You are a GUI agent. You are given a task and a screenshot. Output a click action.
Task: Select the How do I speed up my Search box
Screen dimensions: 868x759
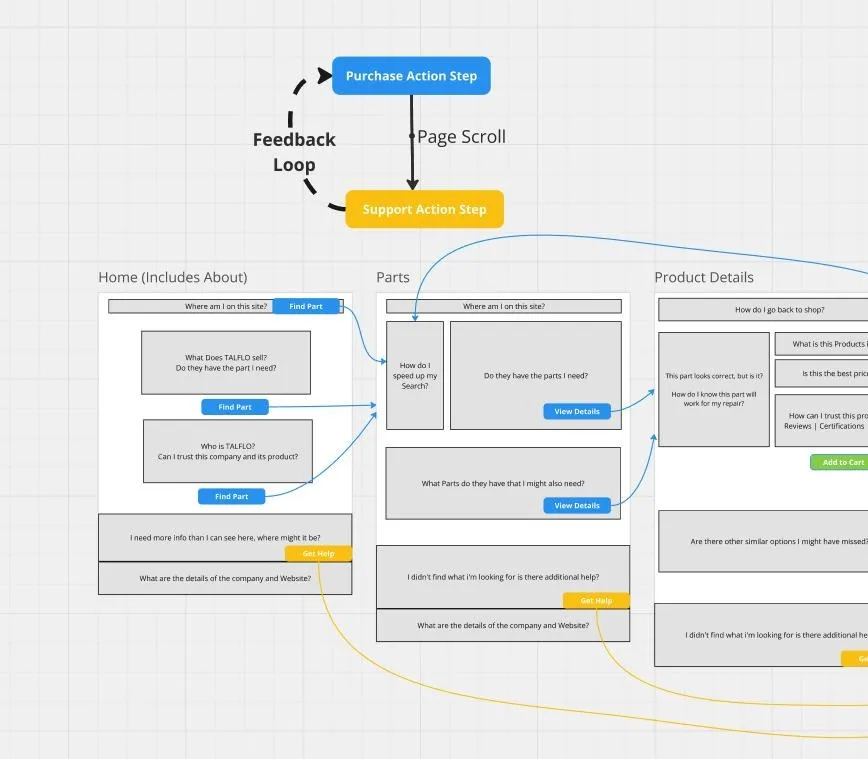pos(415,375)
